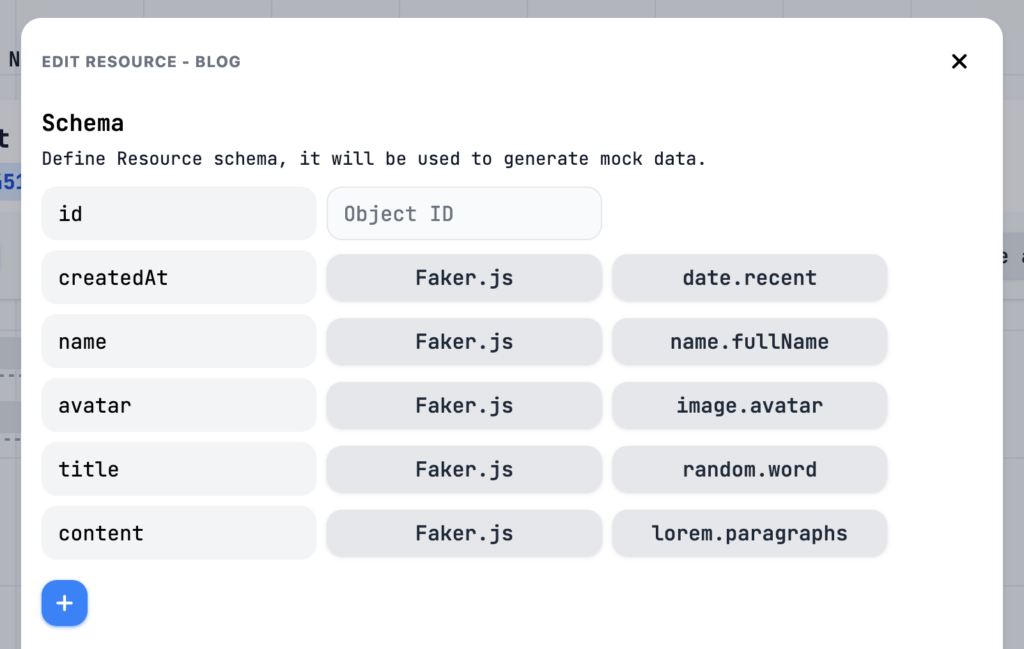Select the Faker.js option for title field

[463, 469]
